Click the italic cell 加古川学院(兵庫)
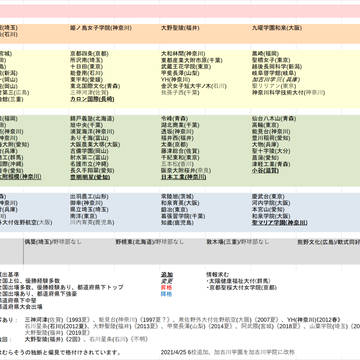This screenshot has width=360, height=360. point(276,80)
